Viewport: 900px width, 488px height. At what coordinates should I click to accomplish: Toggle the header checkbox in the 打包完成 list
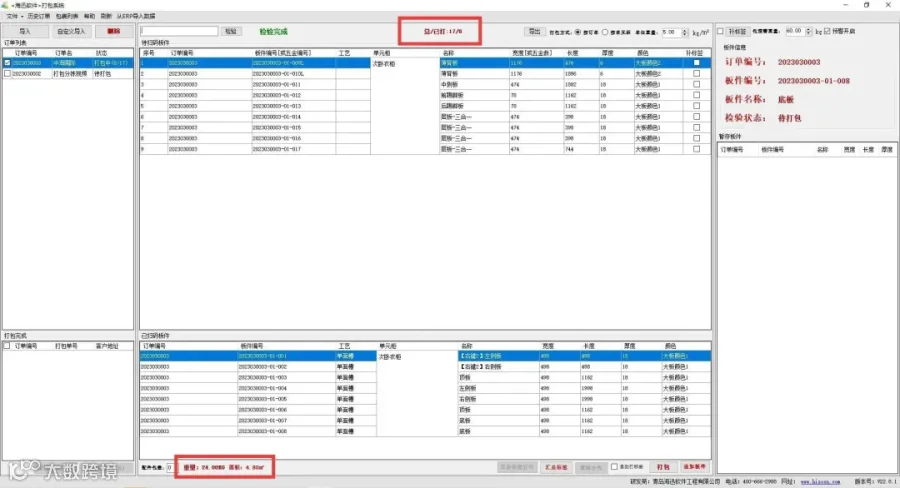point(7,346)
